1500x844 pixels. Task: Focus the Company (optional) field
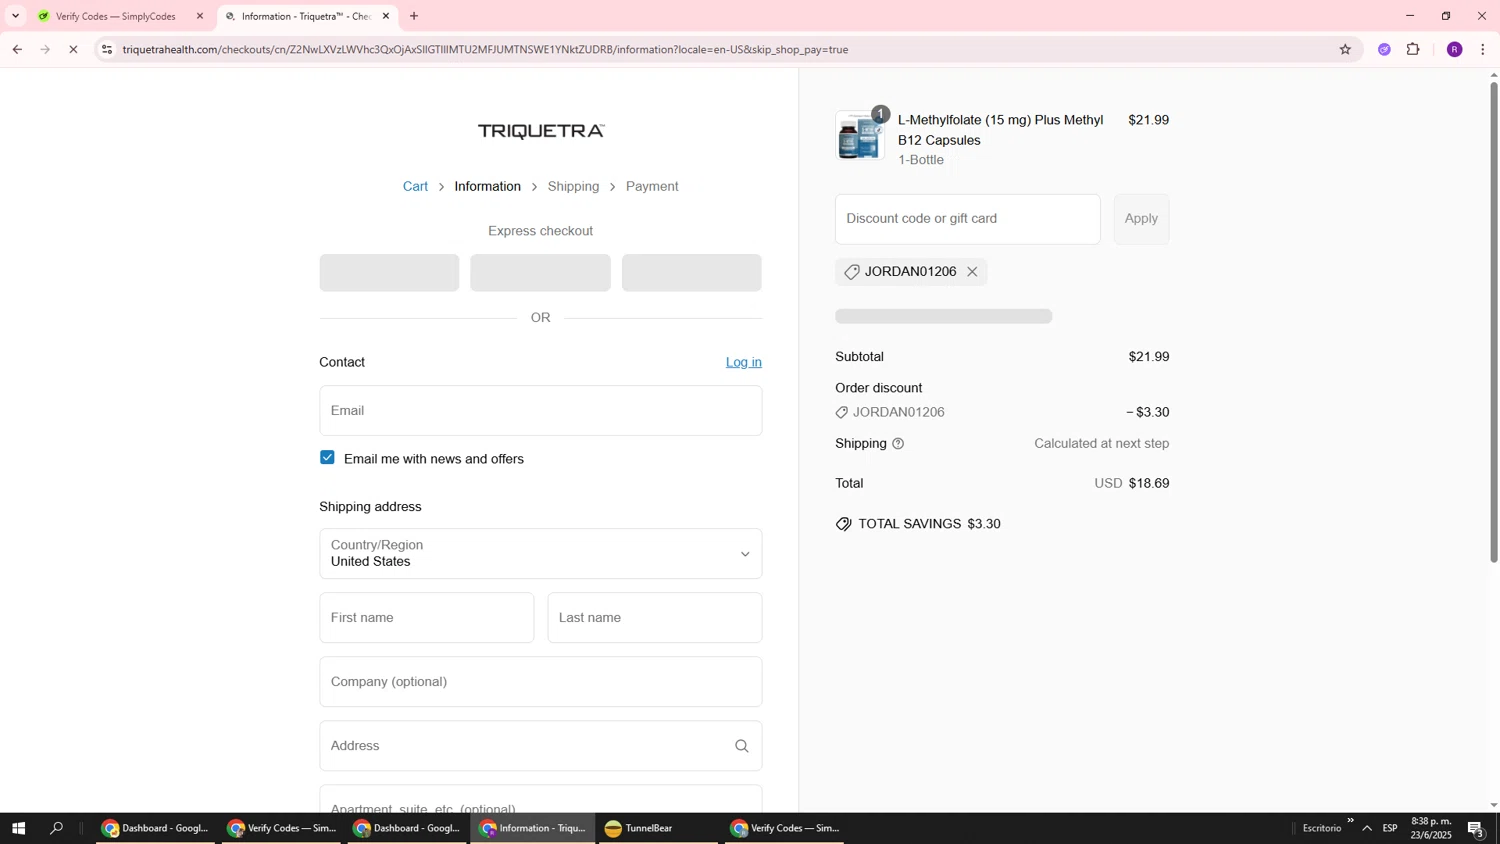tap(540, 682)
